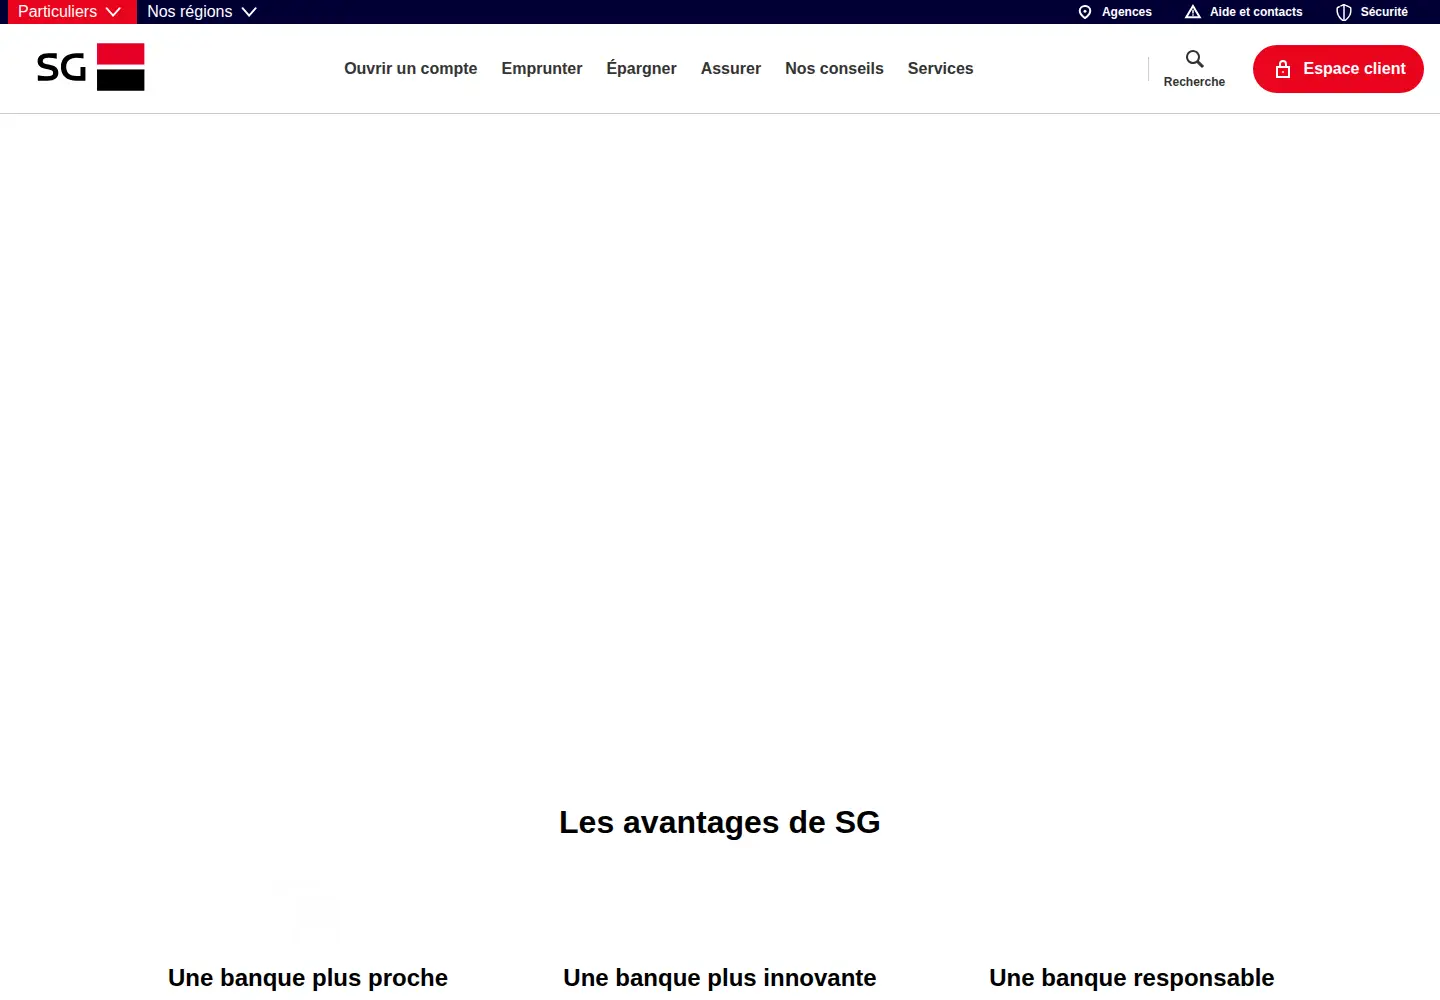Open the Emprunter menu
The width and height of the screenshot is (1440, 1000).
(542, 68)
